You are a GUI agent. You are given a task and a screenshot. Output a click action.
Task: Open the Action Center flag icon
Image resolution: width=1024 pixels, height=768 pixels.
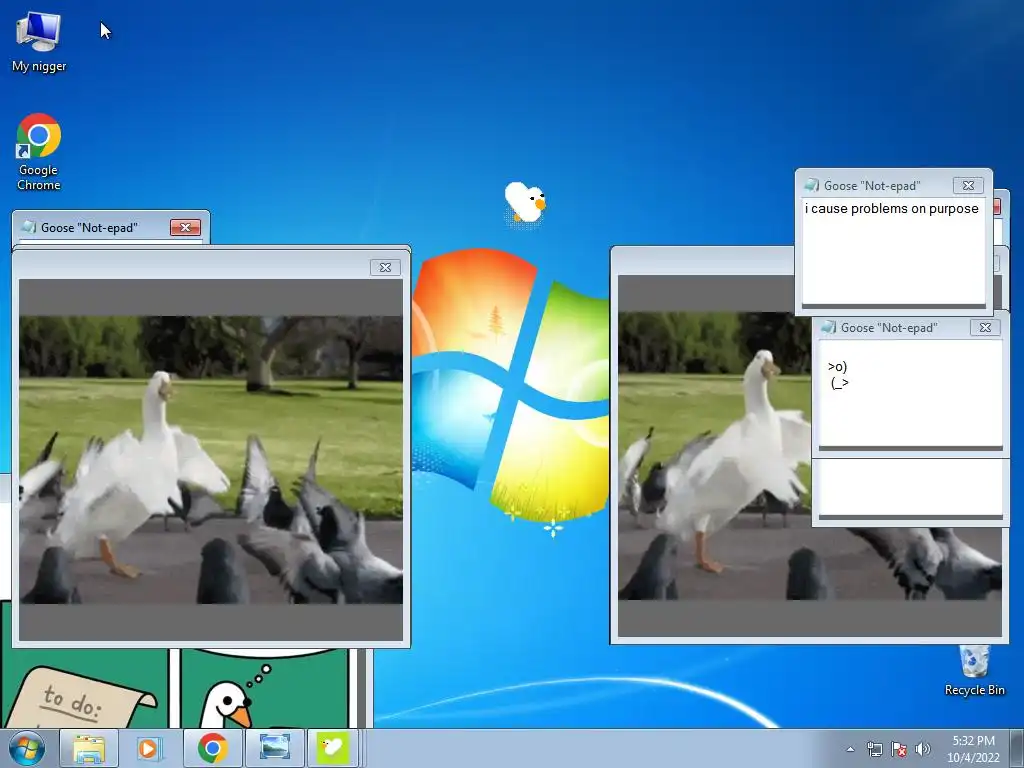click(x=899, y=750)
